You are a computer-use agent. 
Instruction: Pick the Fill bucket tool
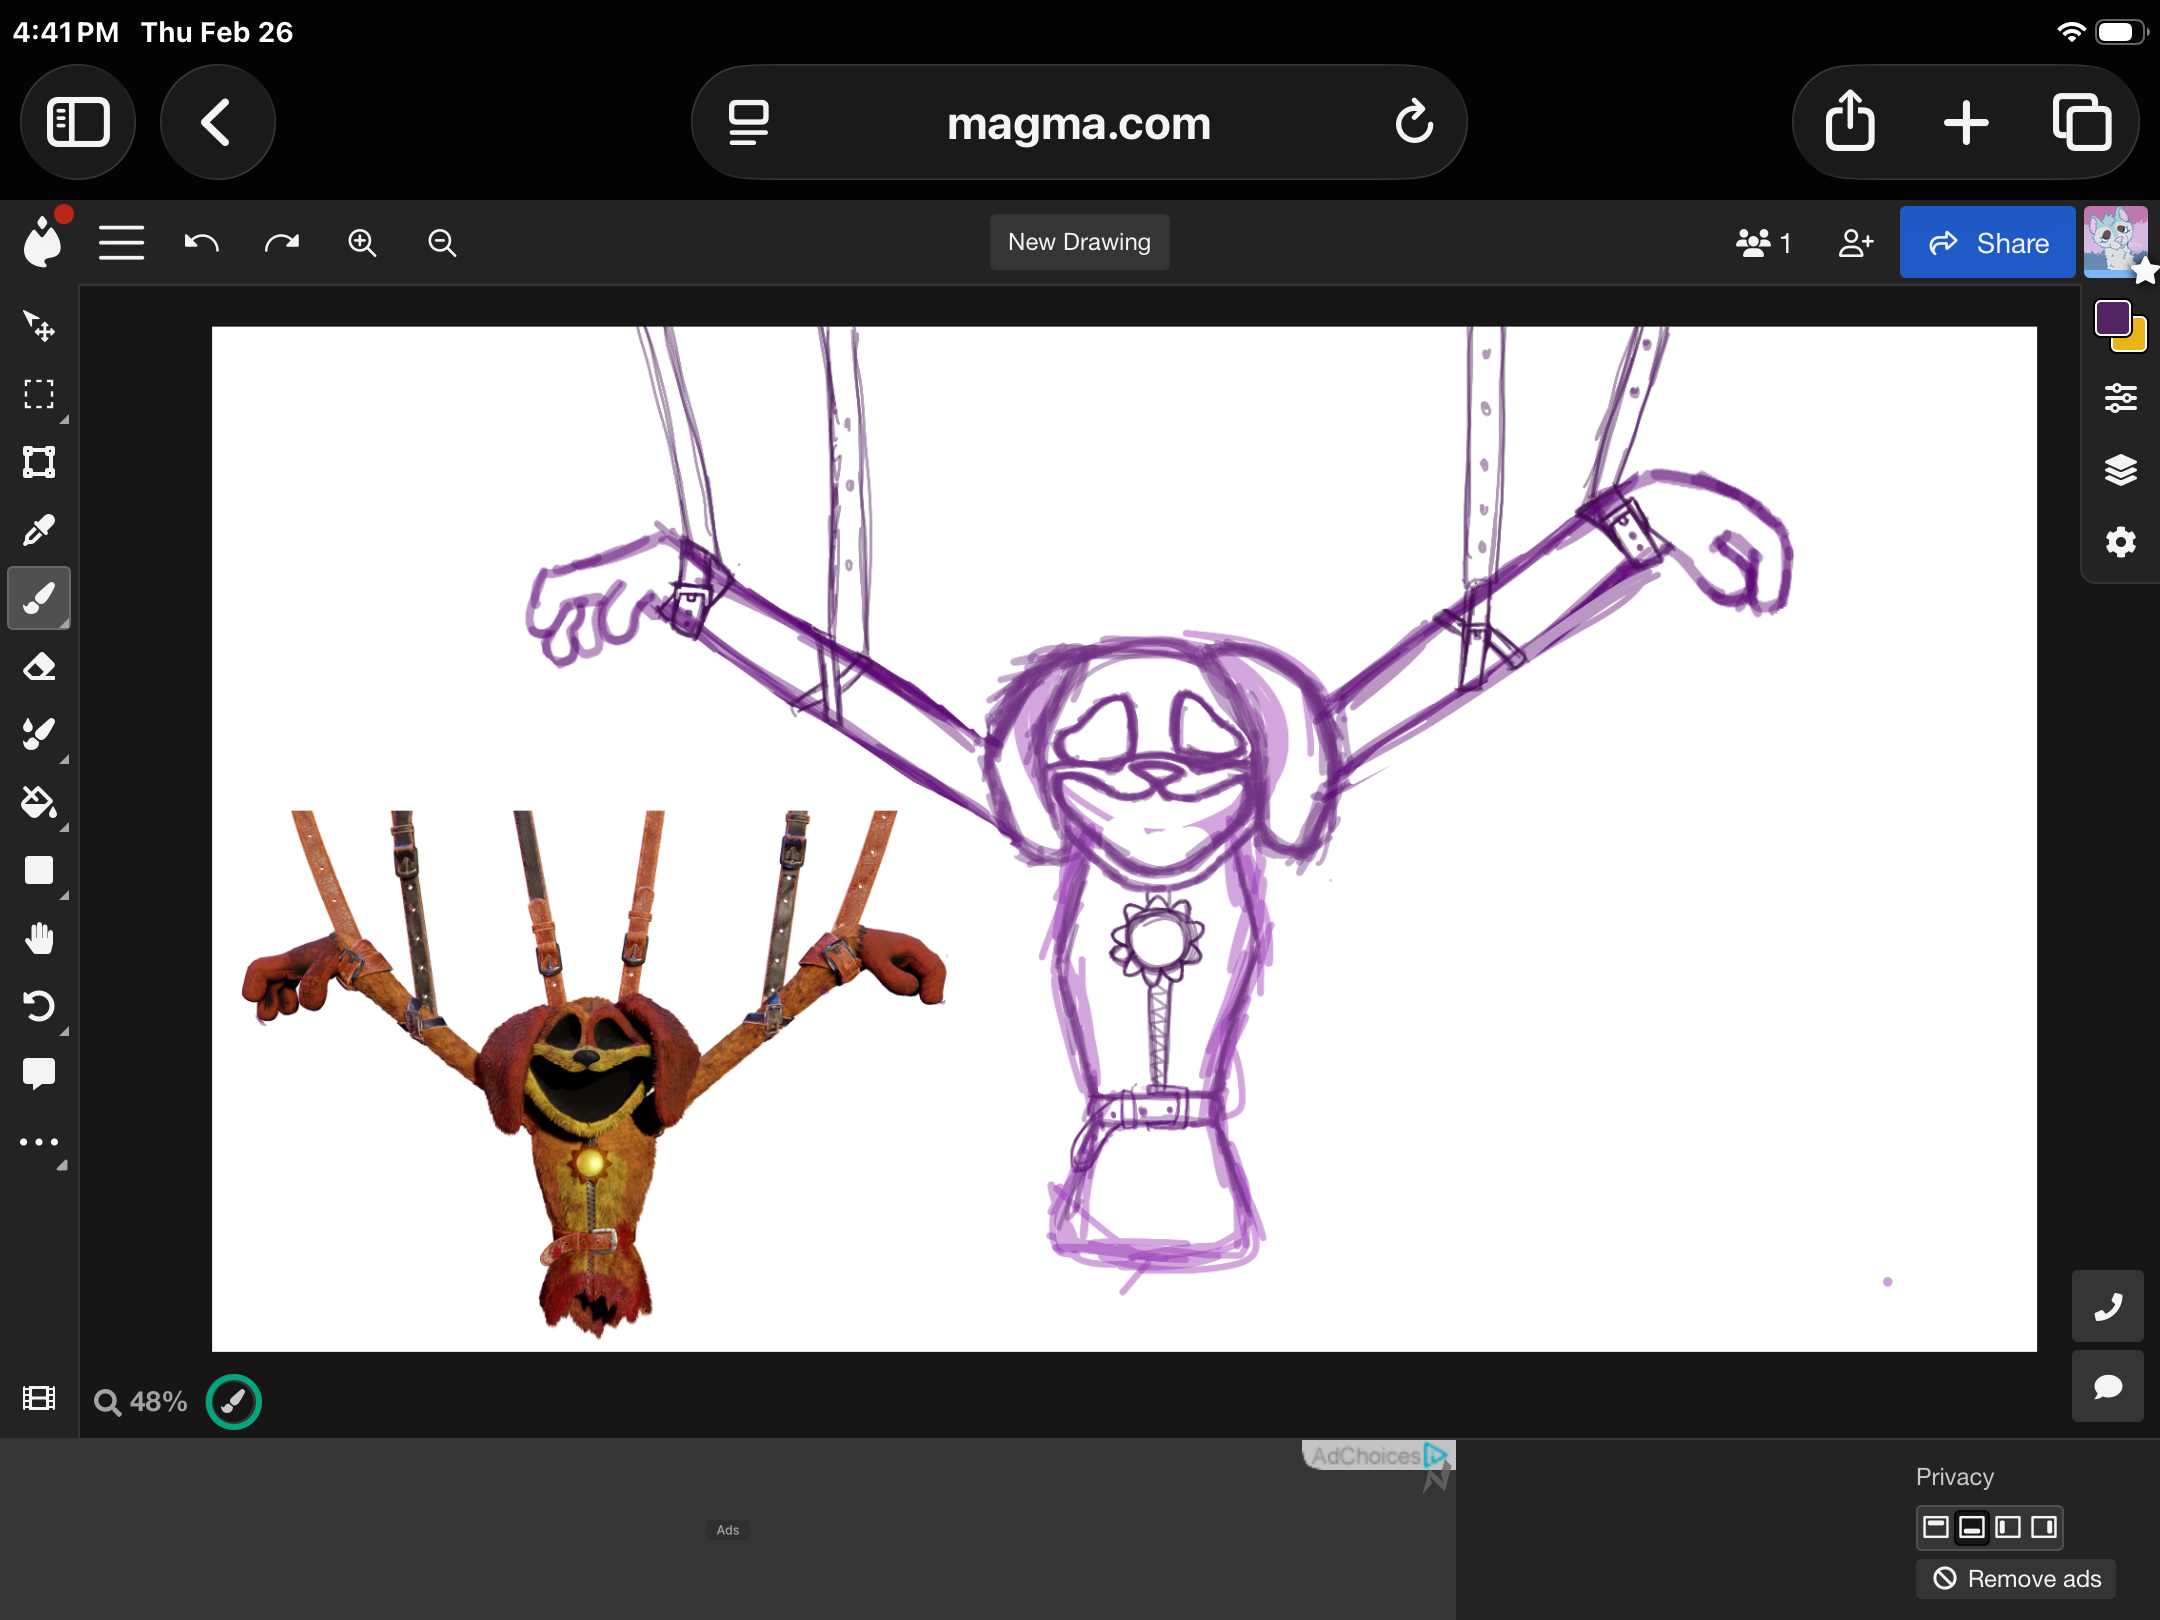[x=38, y=802]
